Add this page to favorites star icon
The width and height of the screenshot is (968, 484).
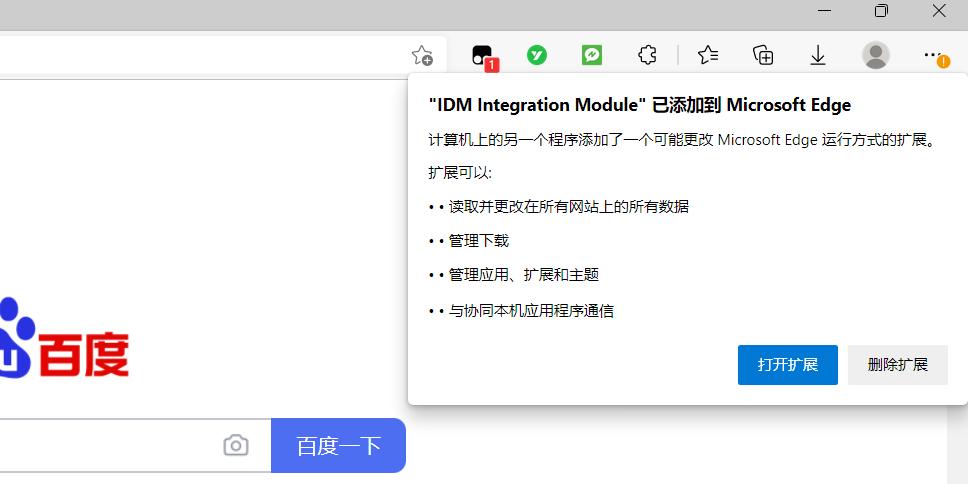[422, 56]
